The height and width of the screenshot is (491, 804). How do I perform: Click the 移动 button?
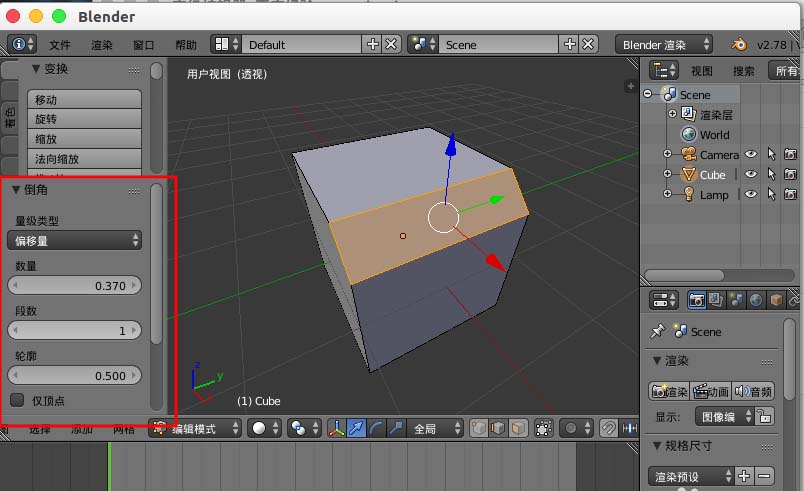(x=85, y=99)
